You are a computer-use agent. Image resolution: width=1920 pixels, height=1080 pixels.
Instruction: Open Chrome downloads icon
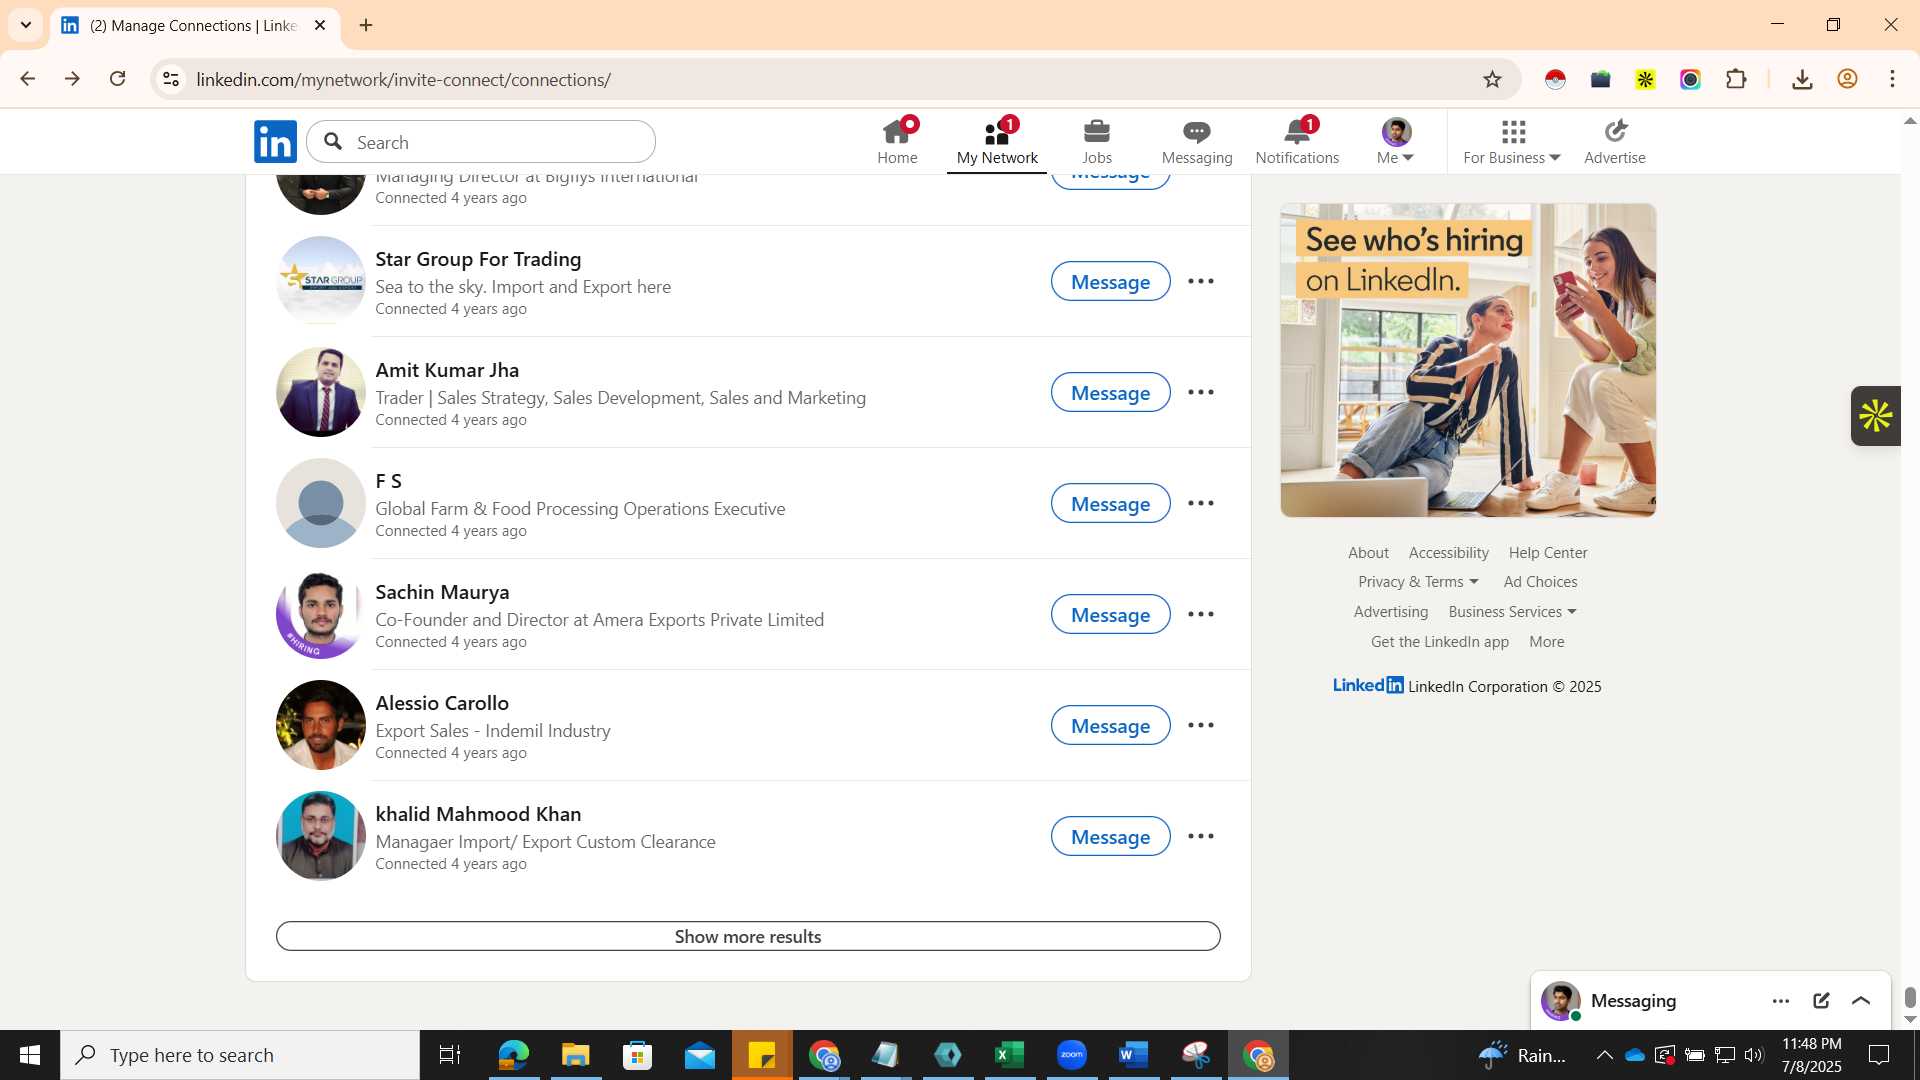tap(1802, 79)
